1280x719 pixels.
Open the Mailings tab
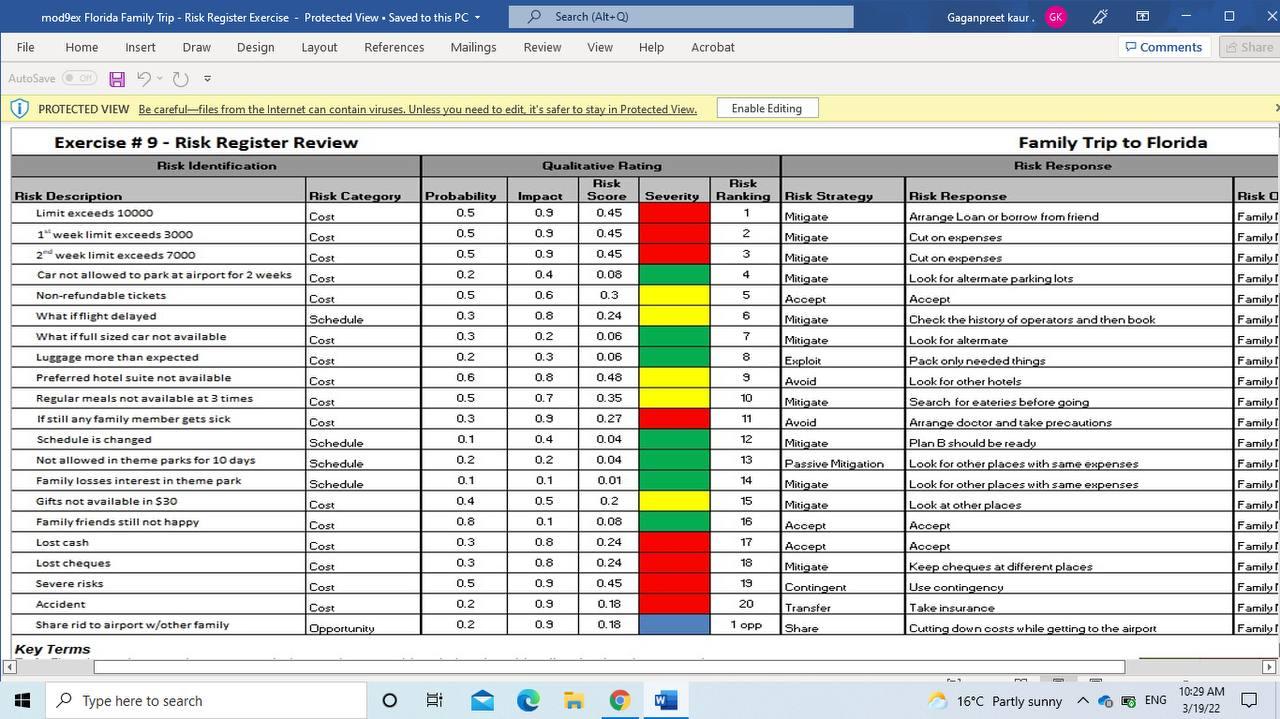coord(473,47)
